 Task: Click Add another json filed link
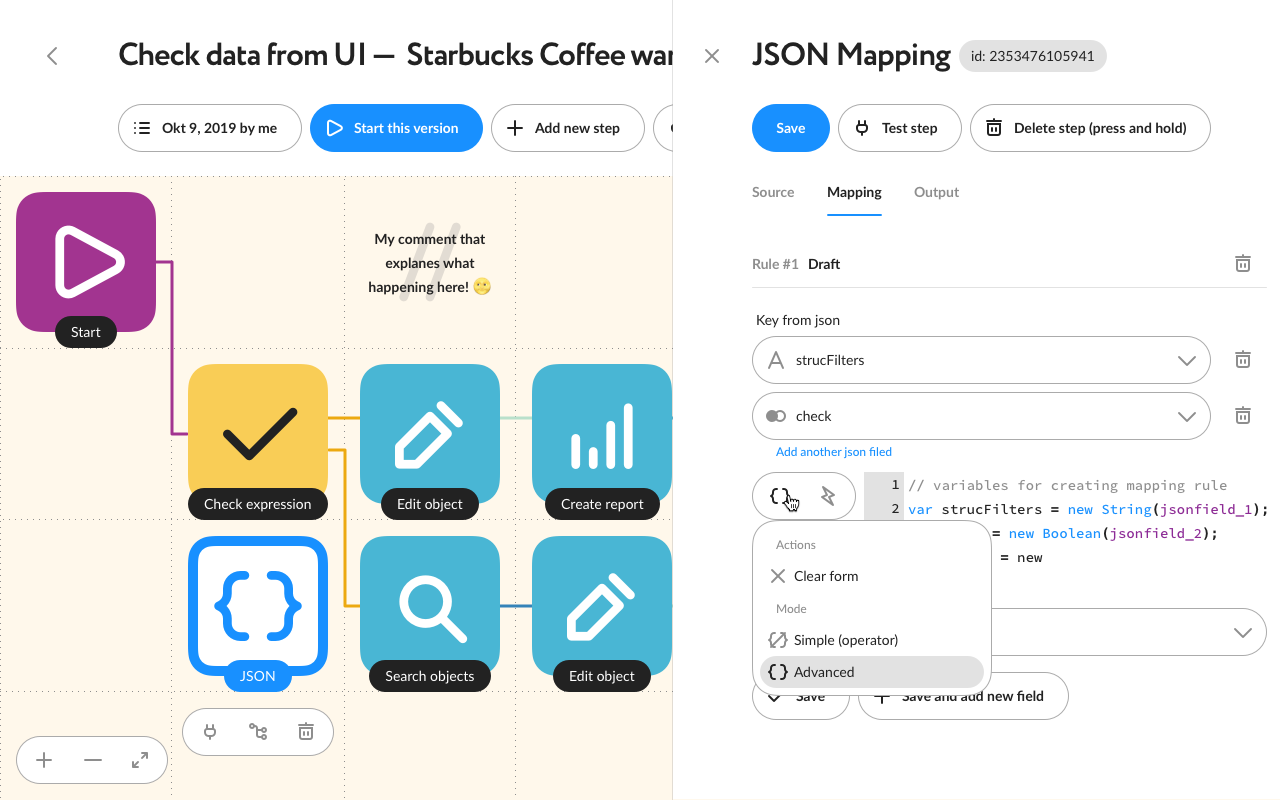[x=834, y=452]
